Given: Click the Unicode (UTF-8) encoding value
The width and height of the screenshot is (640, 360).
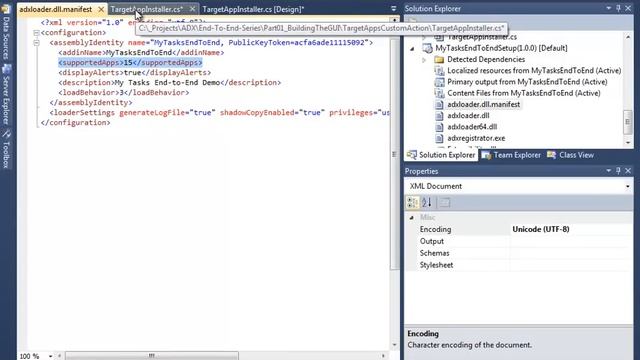Looking at the screenshot, I should (541, 229).
